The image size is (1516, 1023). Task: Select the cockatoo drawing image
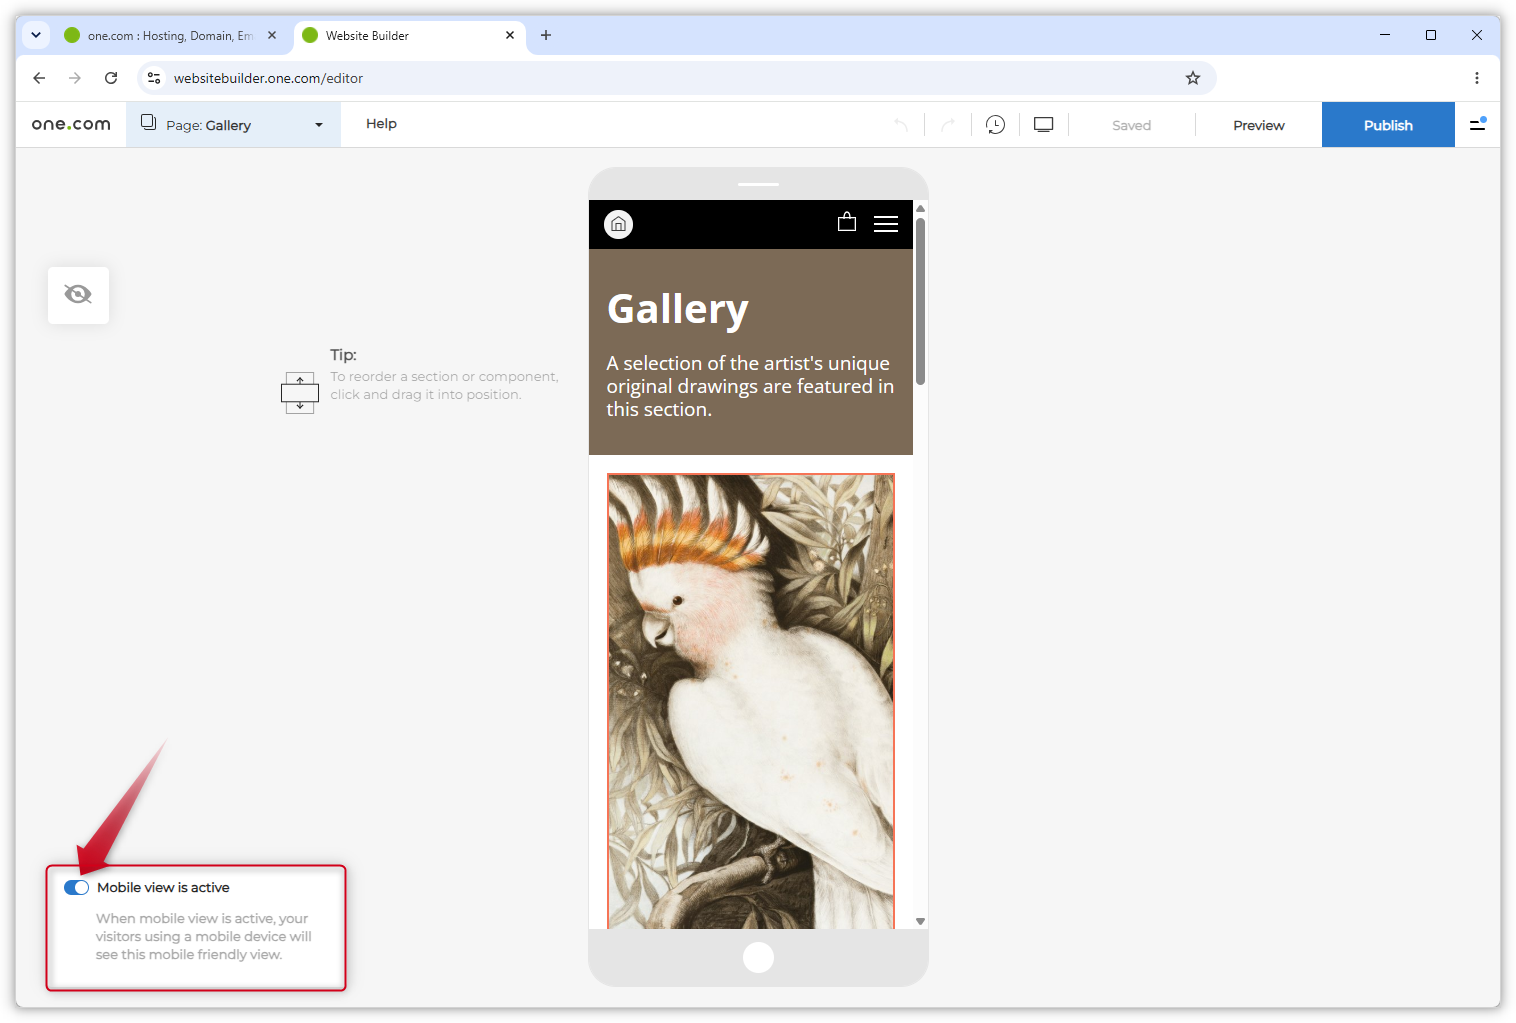pos(751,701)
